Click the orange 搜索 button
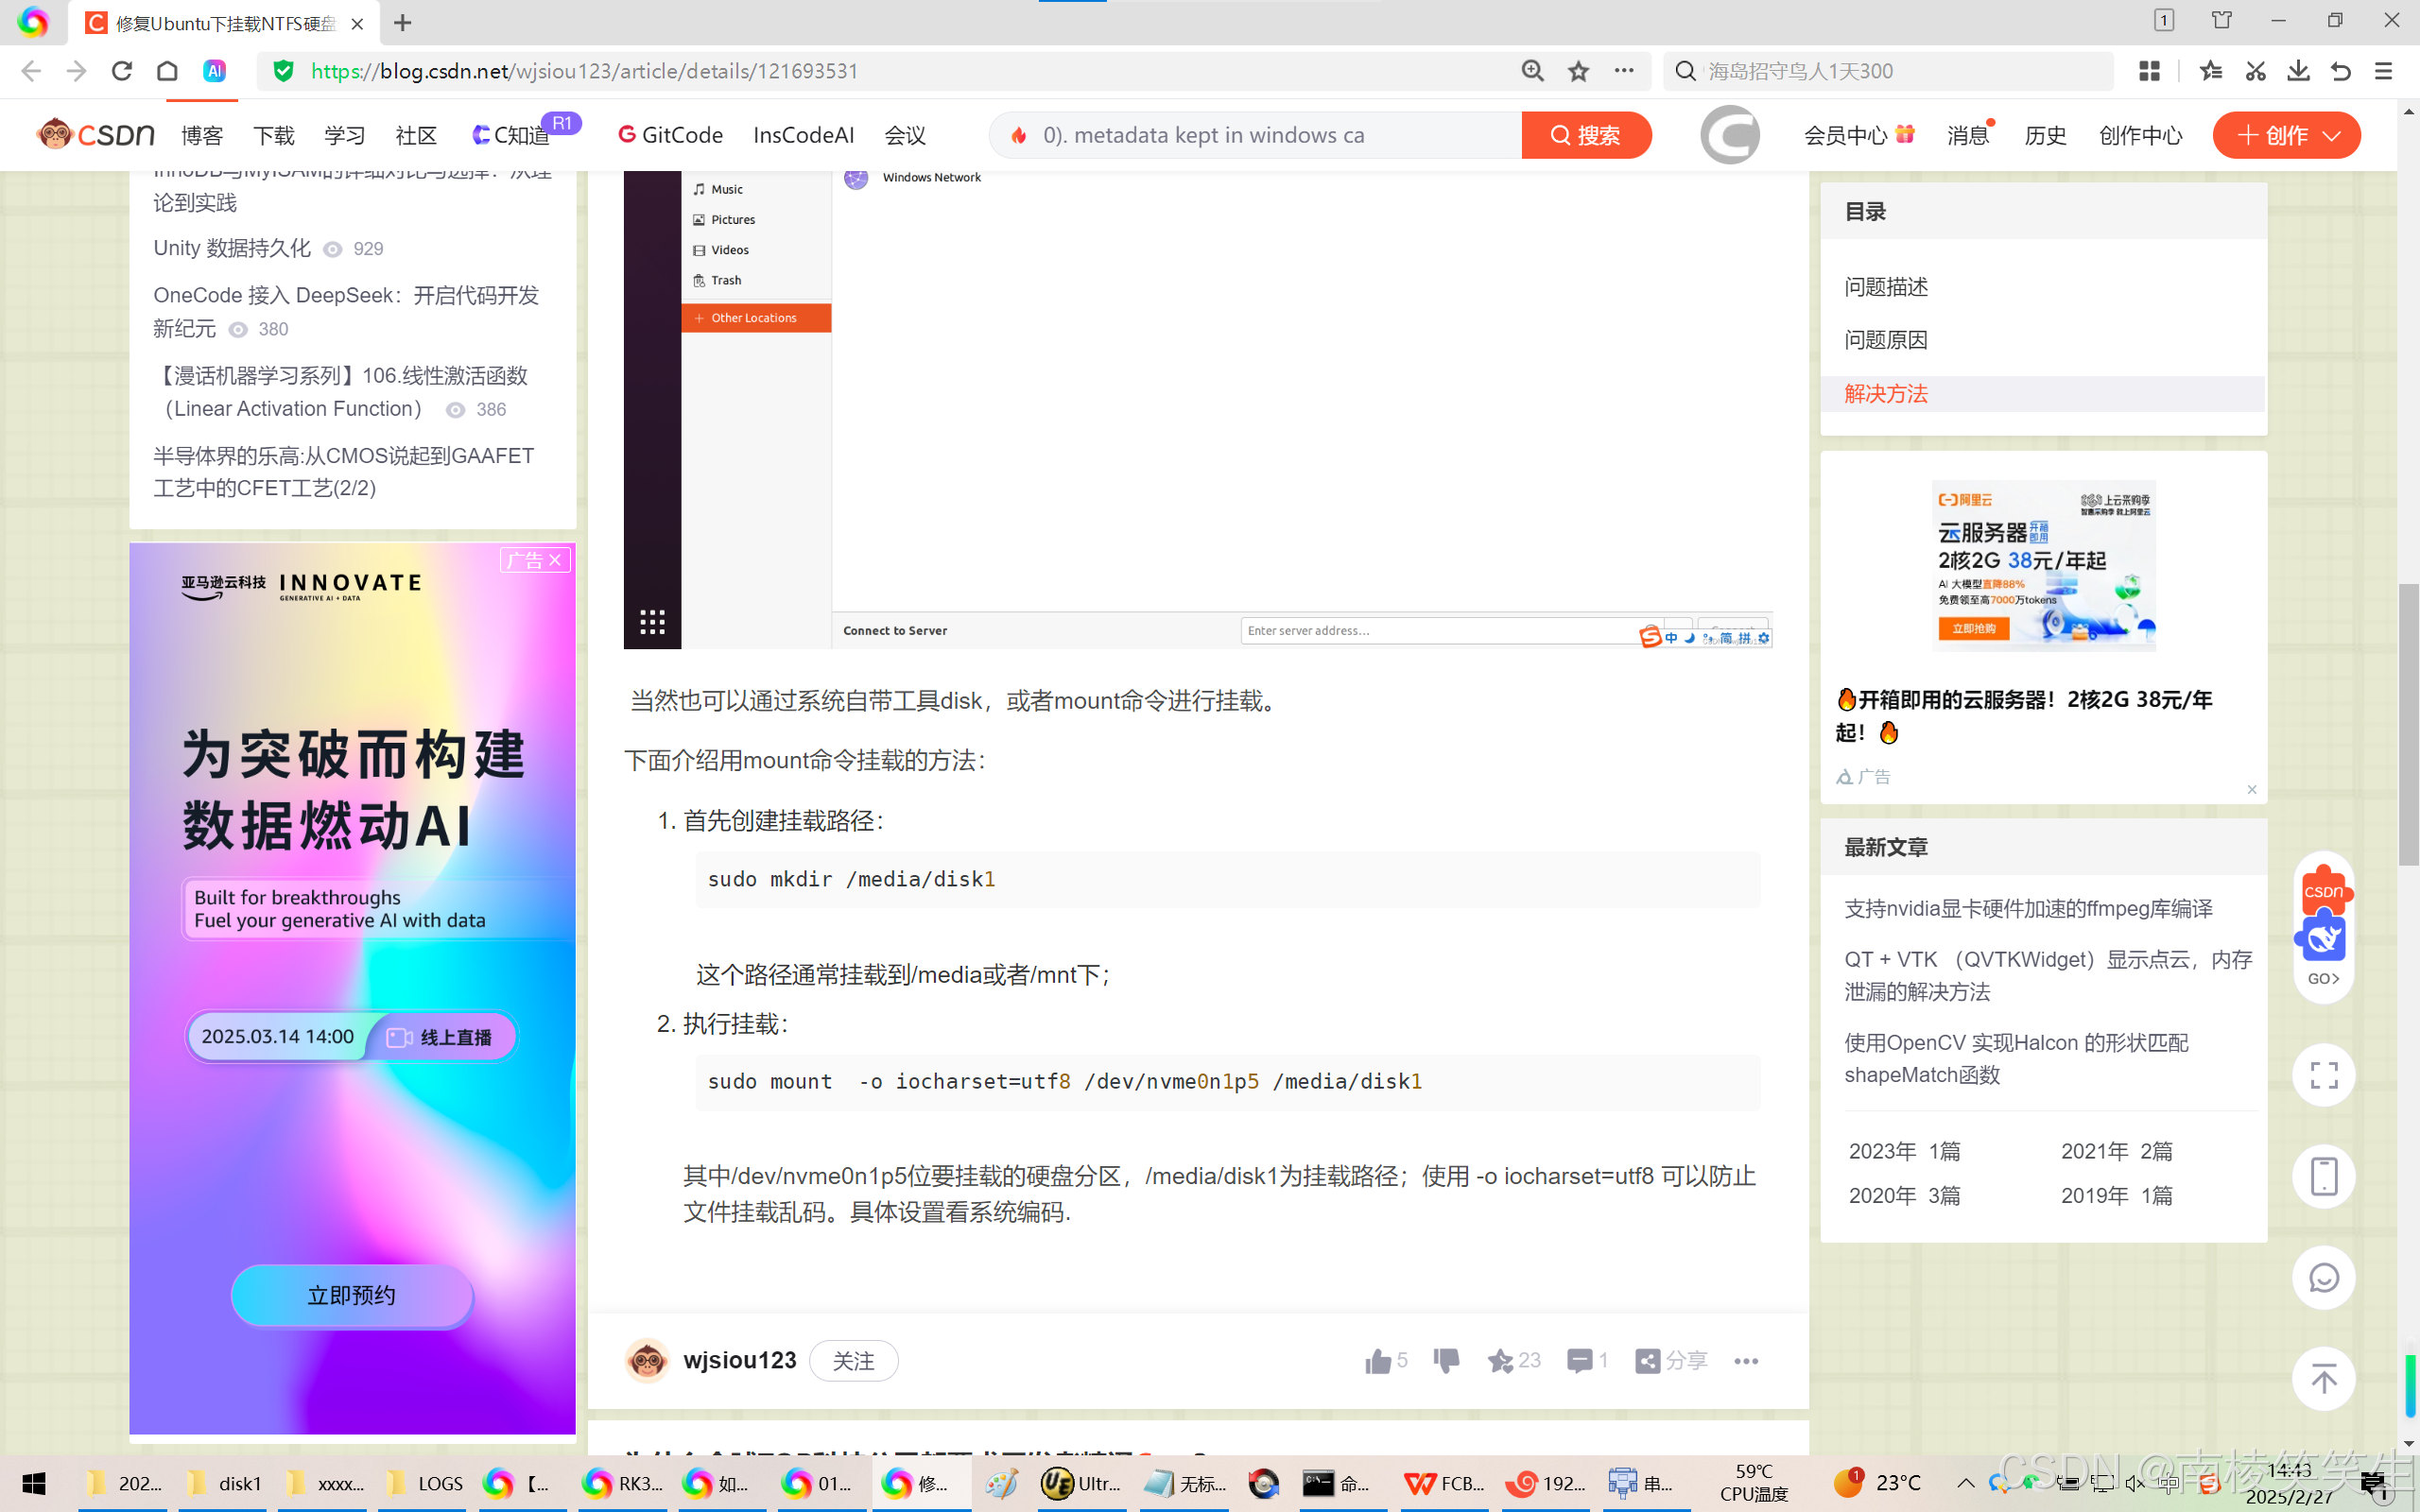The width and height of the screenshot is (2420, 1512). (1585, 135)
